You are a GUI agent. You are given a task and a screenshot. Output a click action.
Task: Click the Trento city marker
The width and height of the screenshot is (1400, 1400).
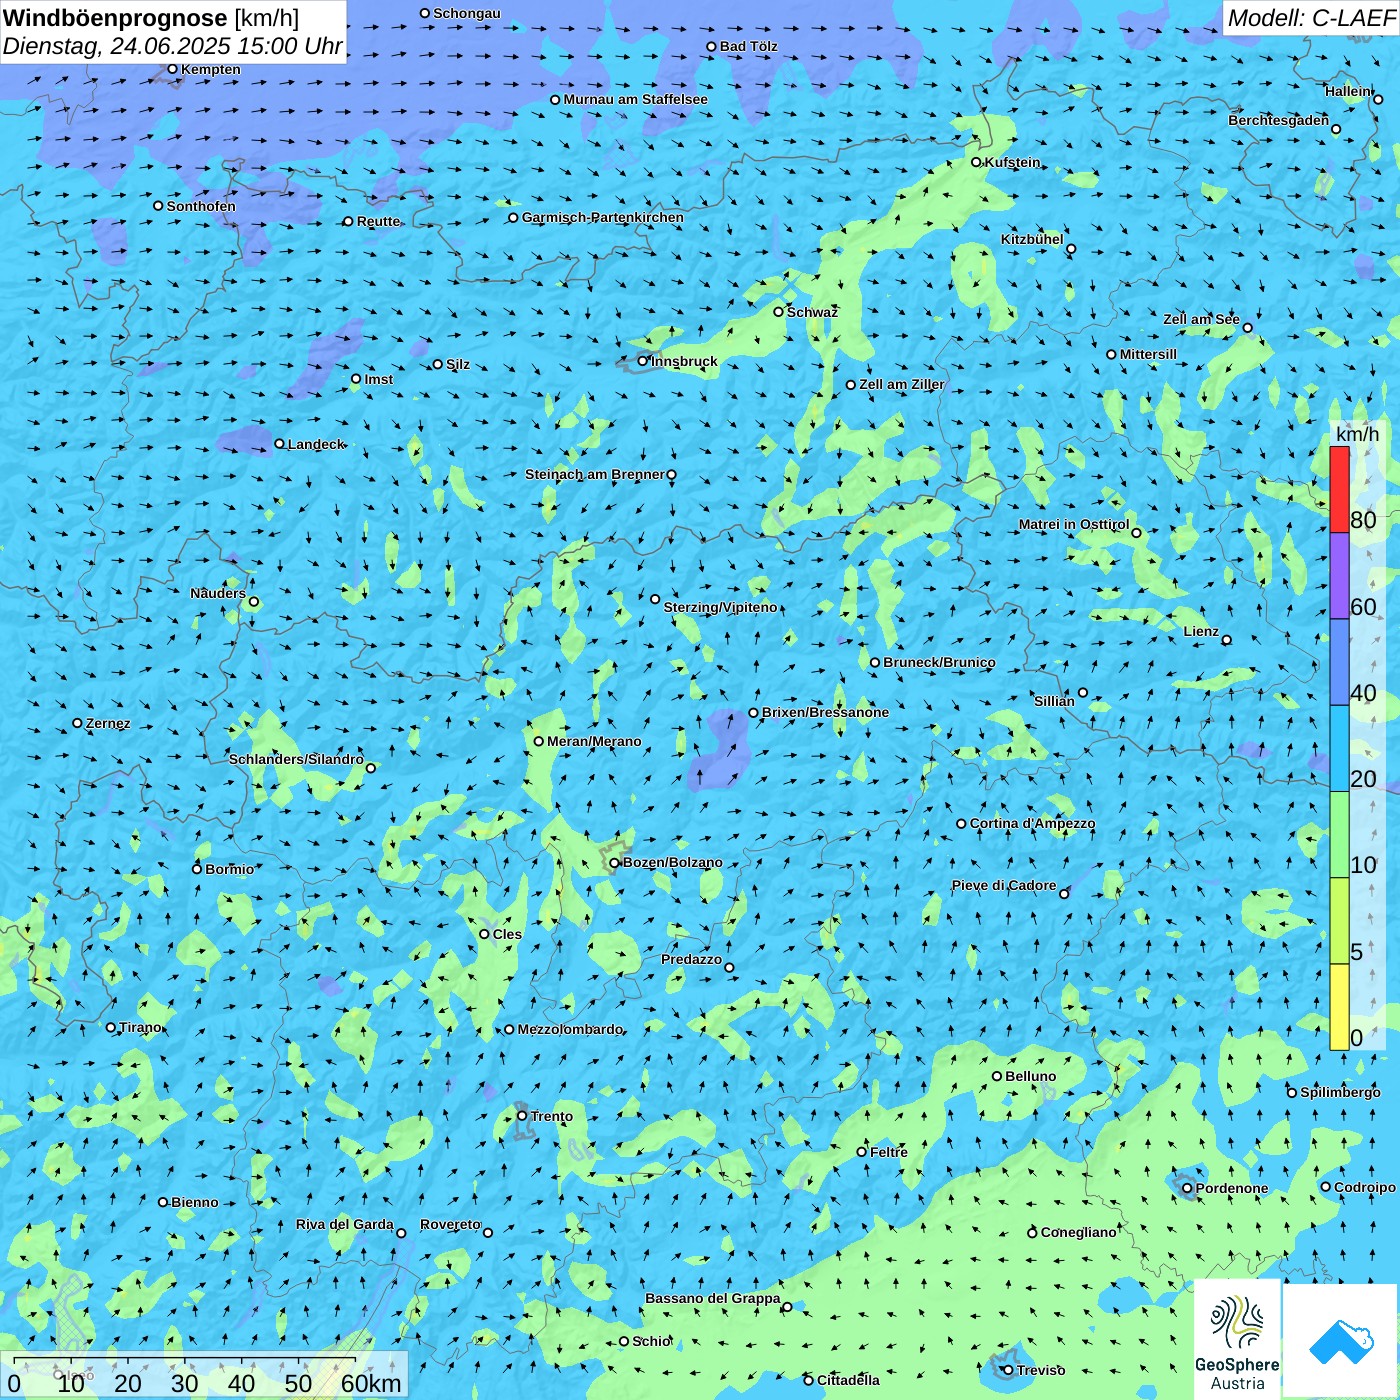(522, 1116)
